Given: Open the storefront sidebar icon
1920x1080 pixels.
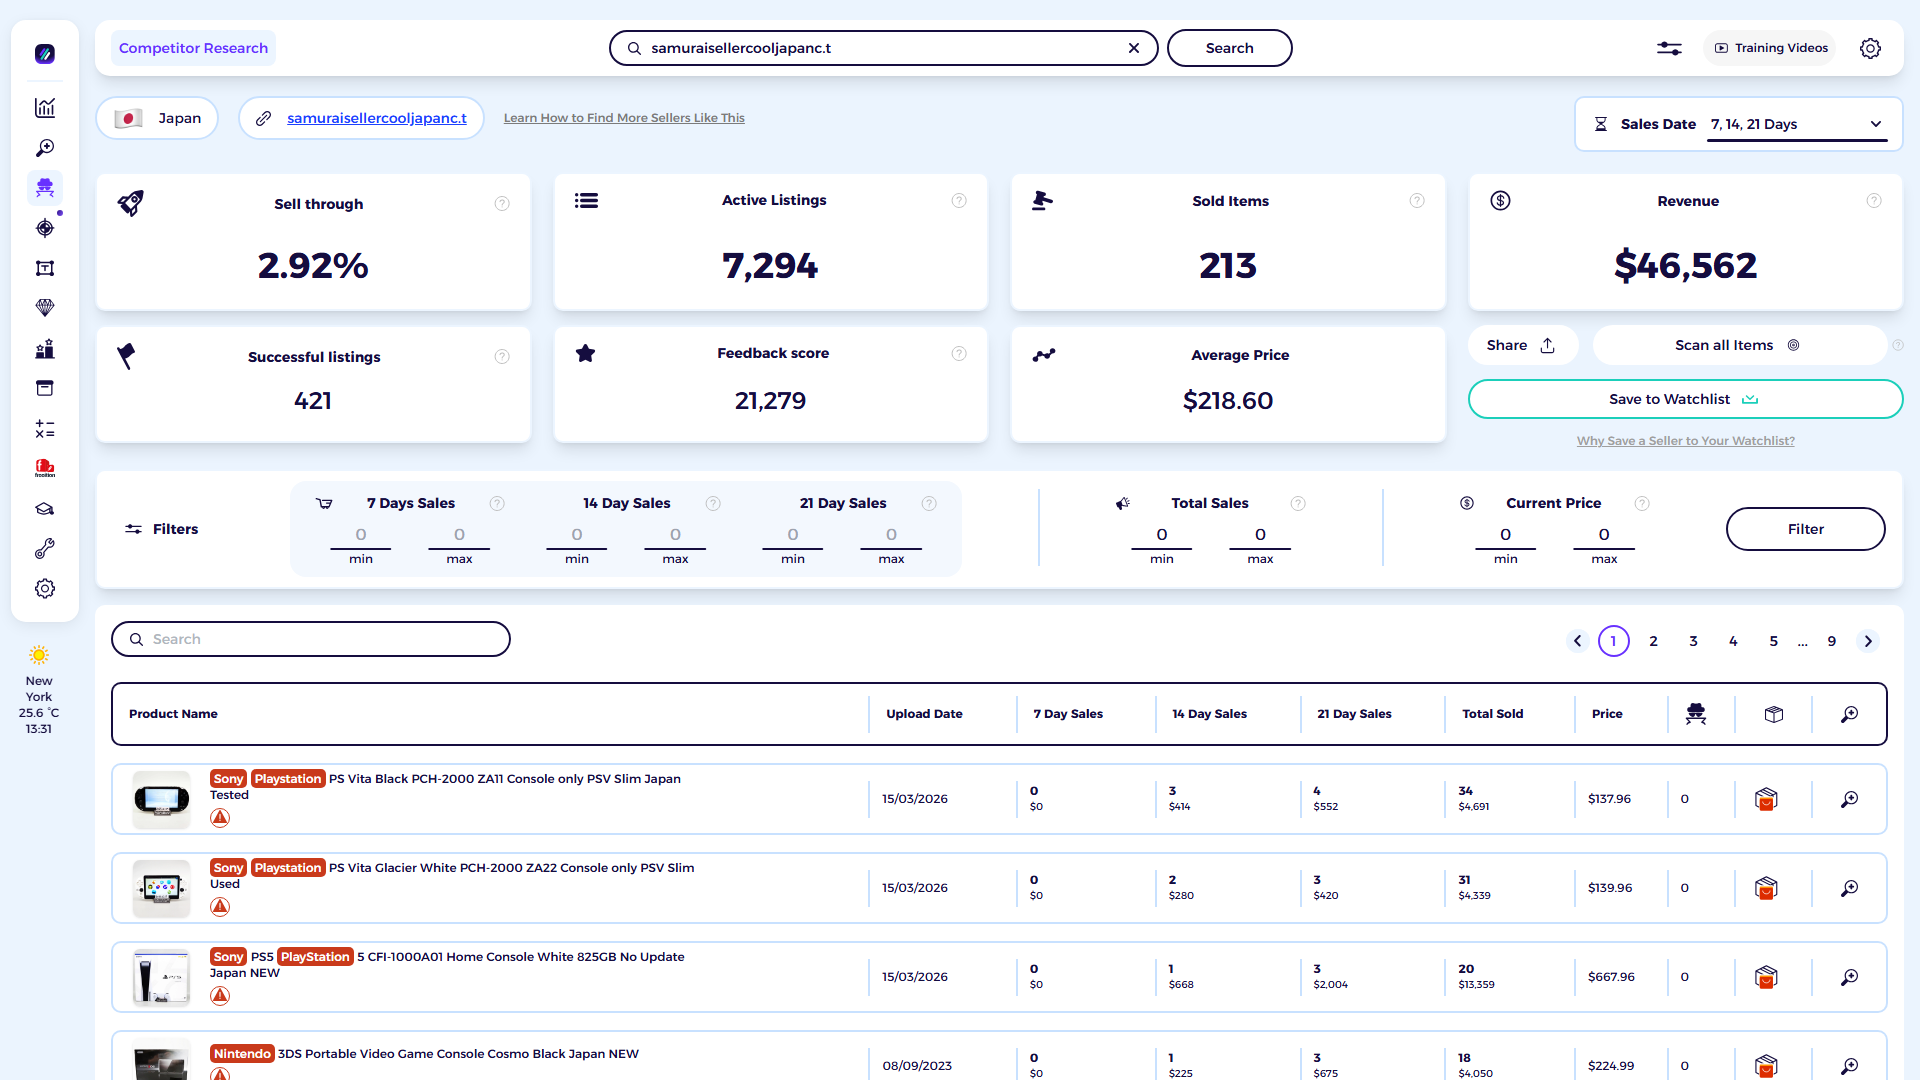Looking at the screenshot, I should click(45, 388).
